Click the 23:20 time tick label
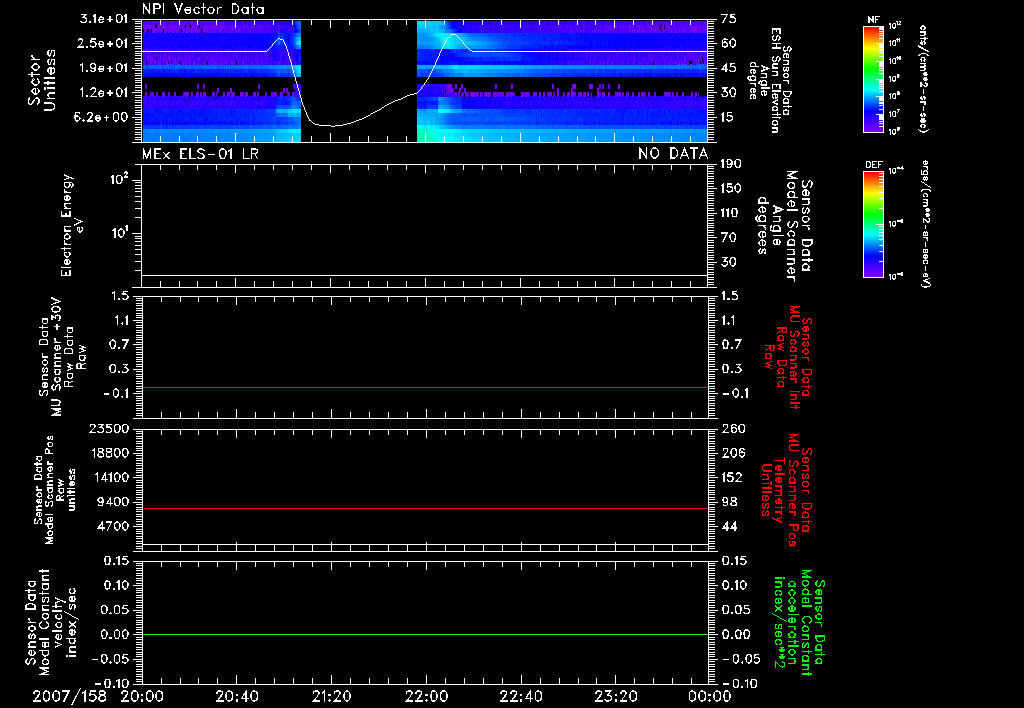Screen dimensions: 1024x708 tap(615, 696)
